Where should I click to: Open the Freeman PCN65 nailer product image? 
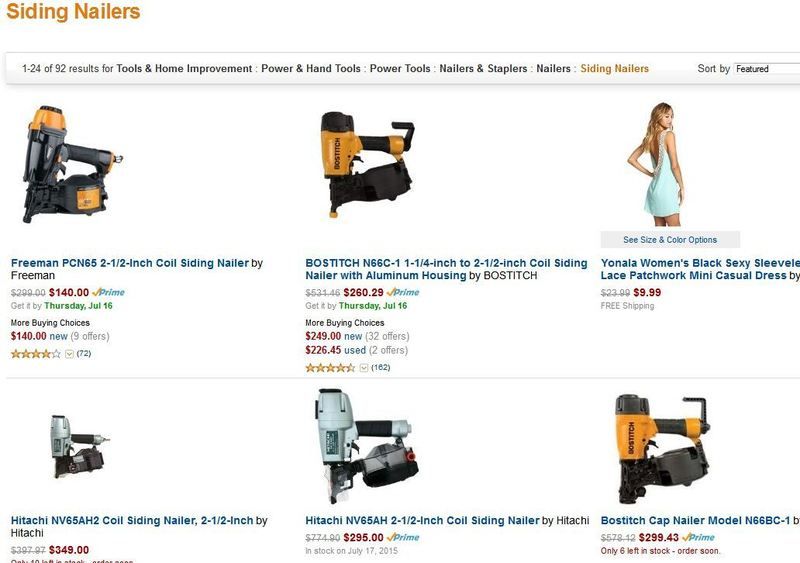pyautogui.click(x=71, y=164)
